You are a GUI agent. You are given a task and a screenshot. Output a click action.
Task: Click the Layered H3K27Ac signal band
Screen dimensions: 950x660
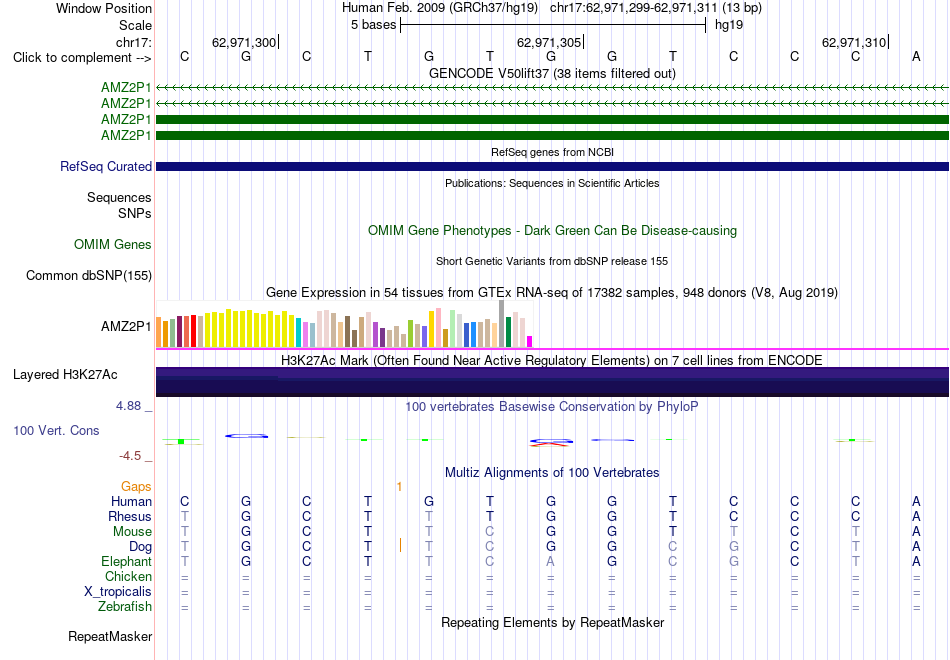[x=553, y=382]
